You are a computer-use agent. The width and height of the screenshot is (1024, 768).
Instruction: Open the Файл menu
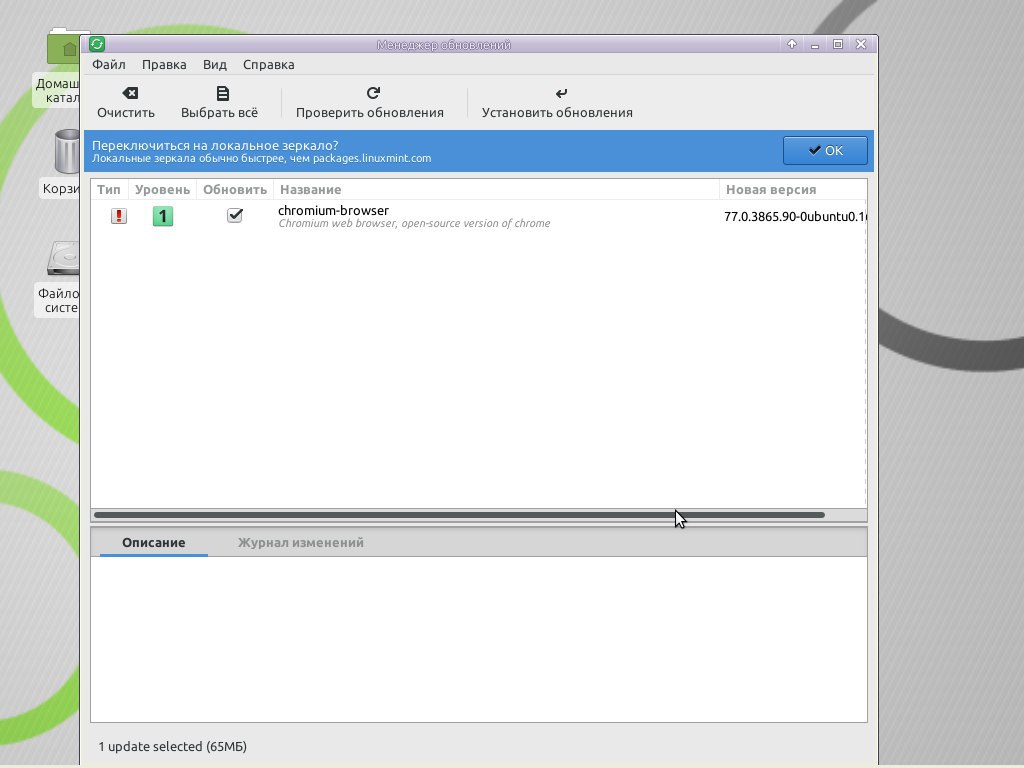[x=108, y=65]
